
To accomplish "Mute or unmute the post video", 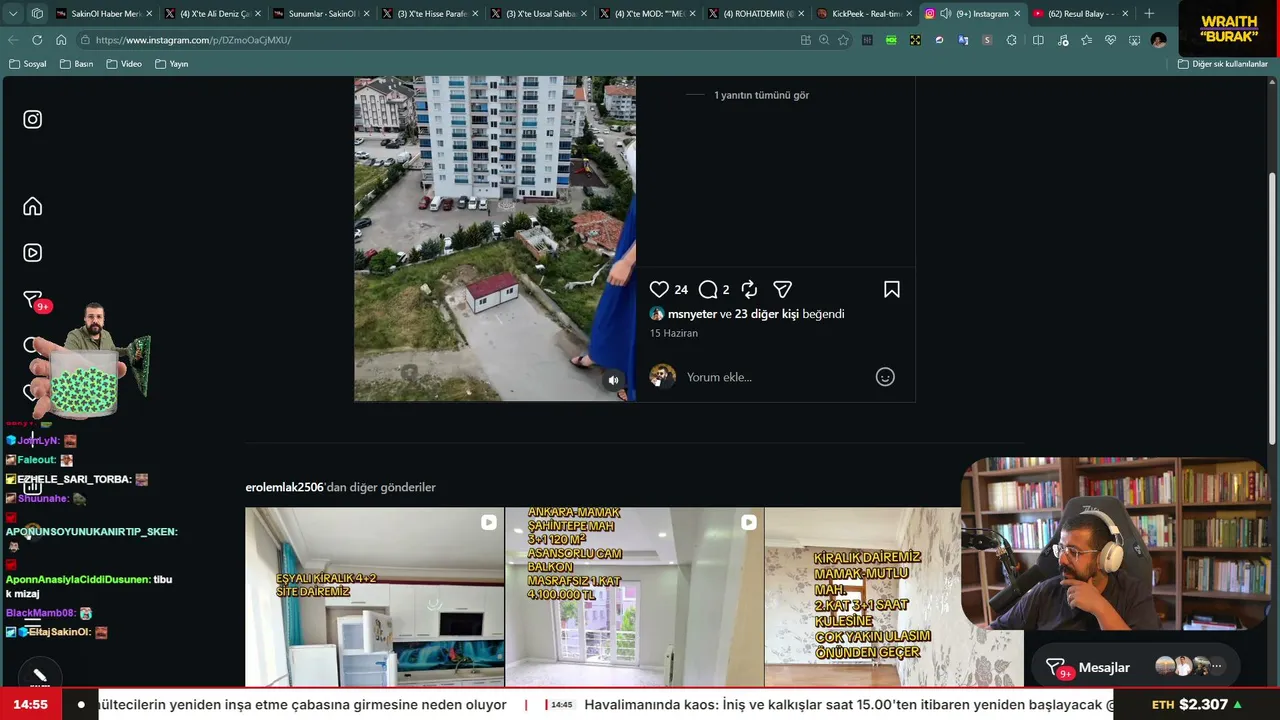I will point(614,380).
